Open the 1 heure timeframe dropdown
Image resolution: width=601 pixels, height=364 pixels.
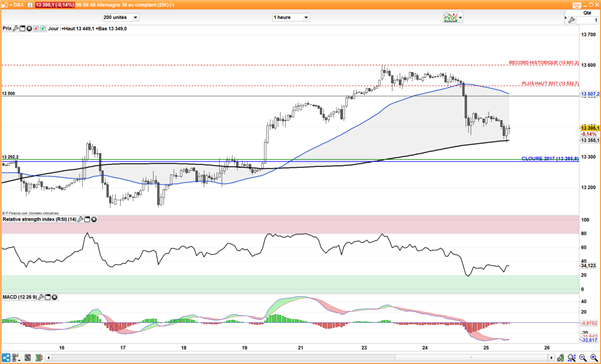291,17
